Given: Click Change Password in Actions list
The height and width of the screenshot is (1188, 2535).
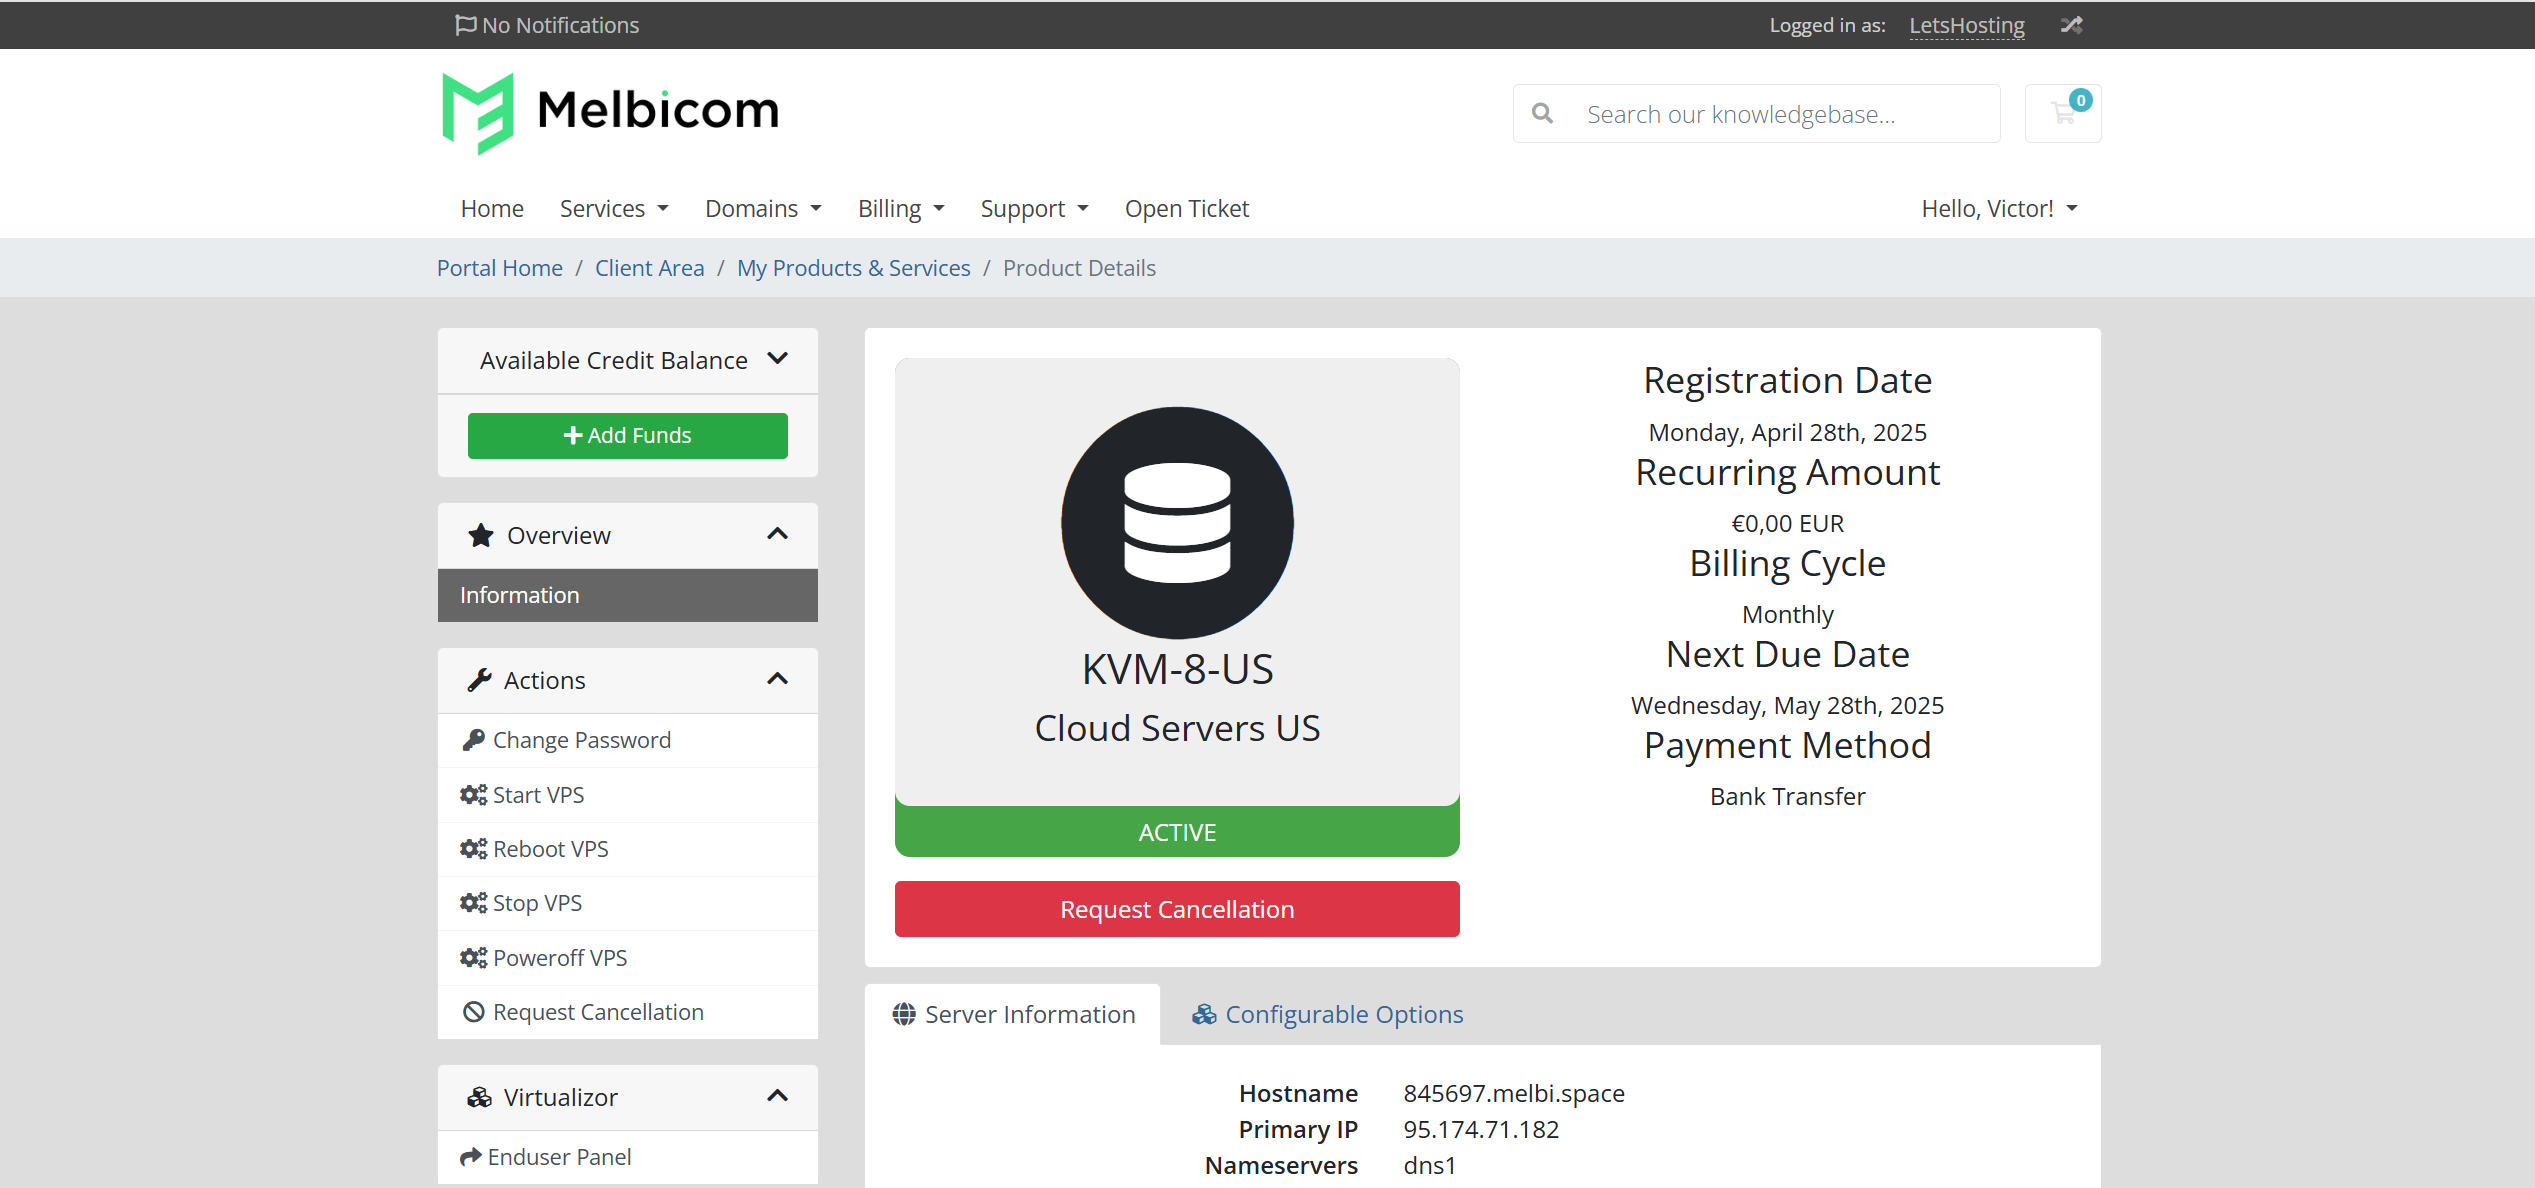Looking at the screenshot, I should pyautogui.click(x=628, y=740).
